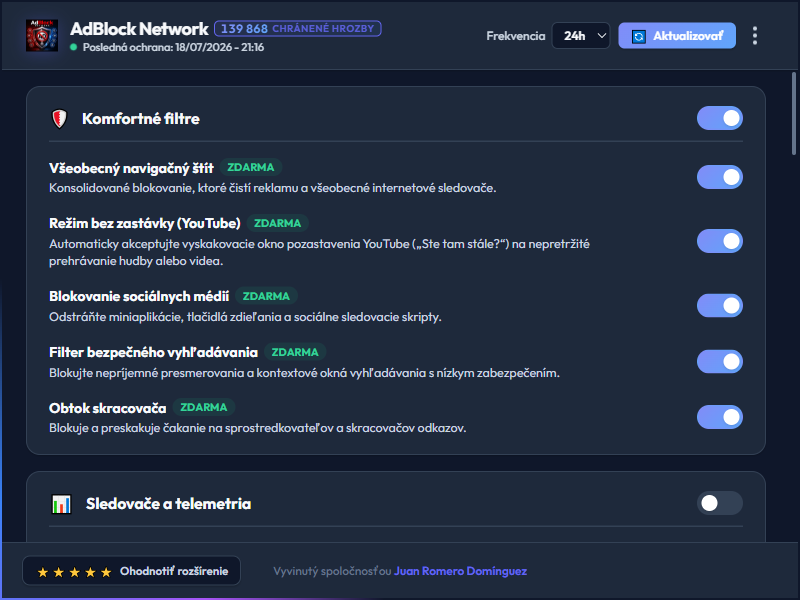
Task: Click the refresh icon inside Aktualizovať button
Action: coord(639,36)
